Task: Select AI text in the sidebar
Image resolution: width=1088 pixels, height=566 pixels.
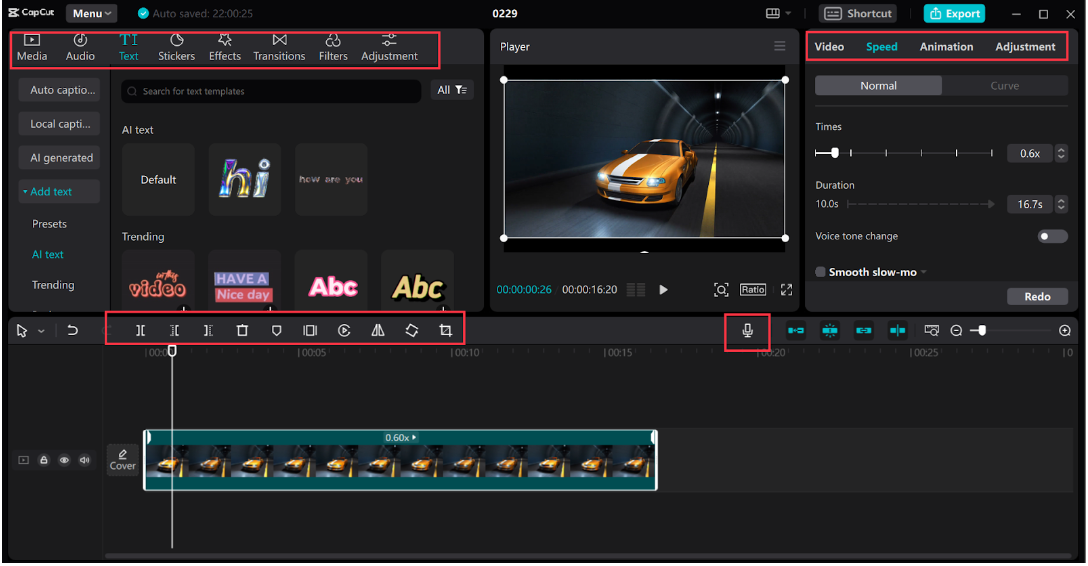Action: coord(47,255)
